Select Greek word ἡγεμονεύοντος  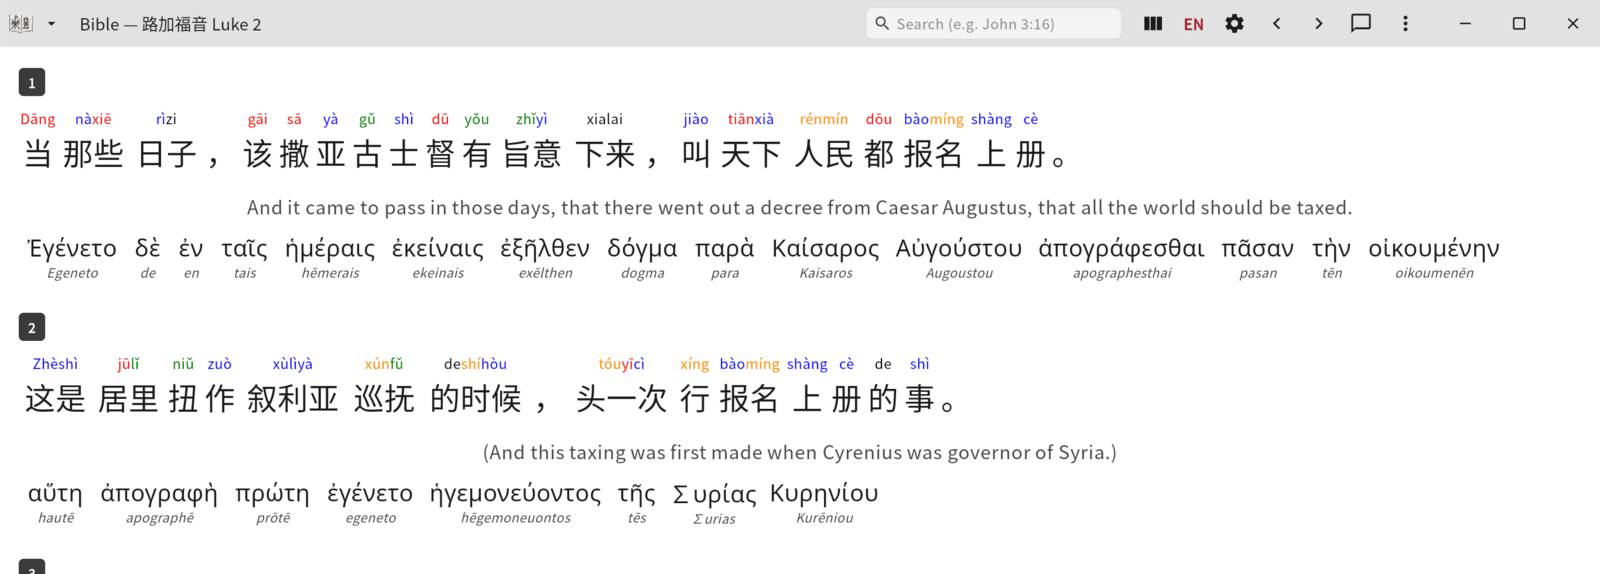pyautogui.click(x=516, y=494)
